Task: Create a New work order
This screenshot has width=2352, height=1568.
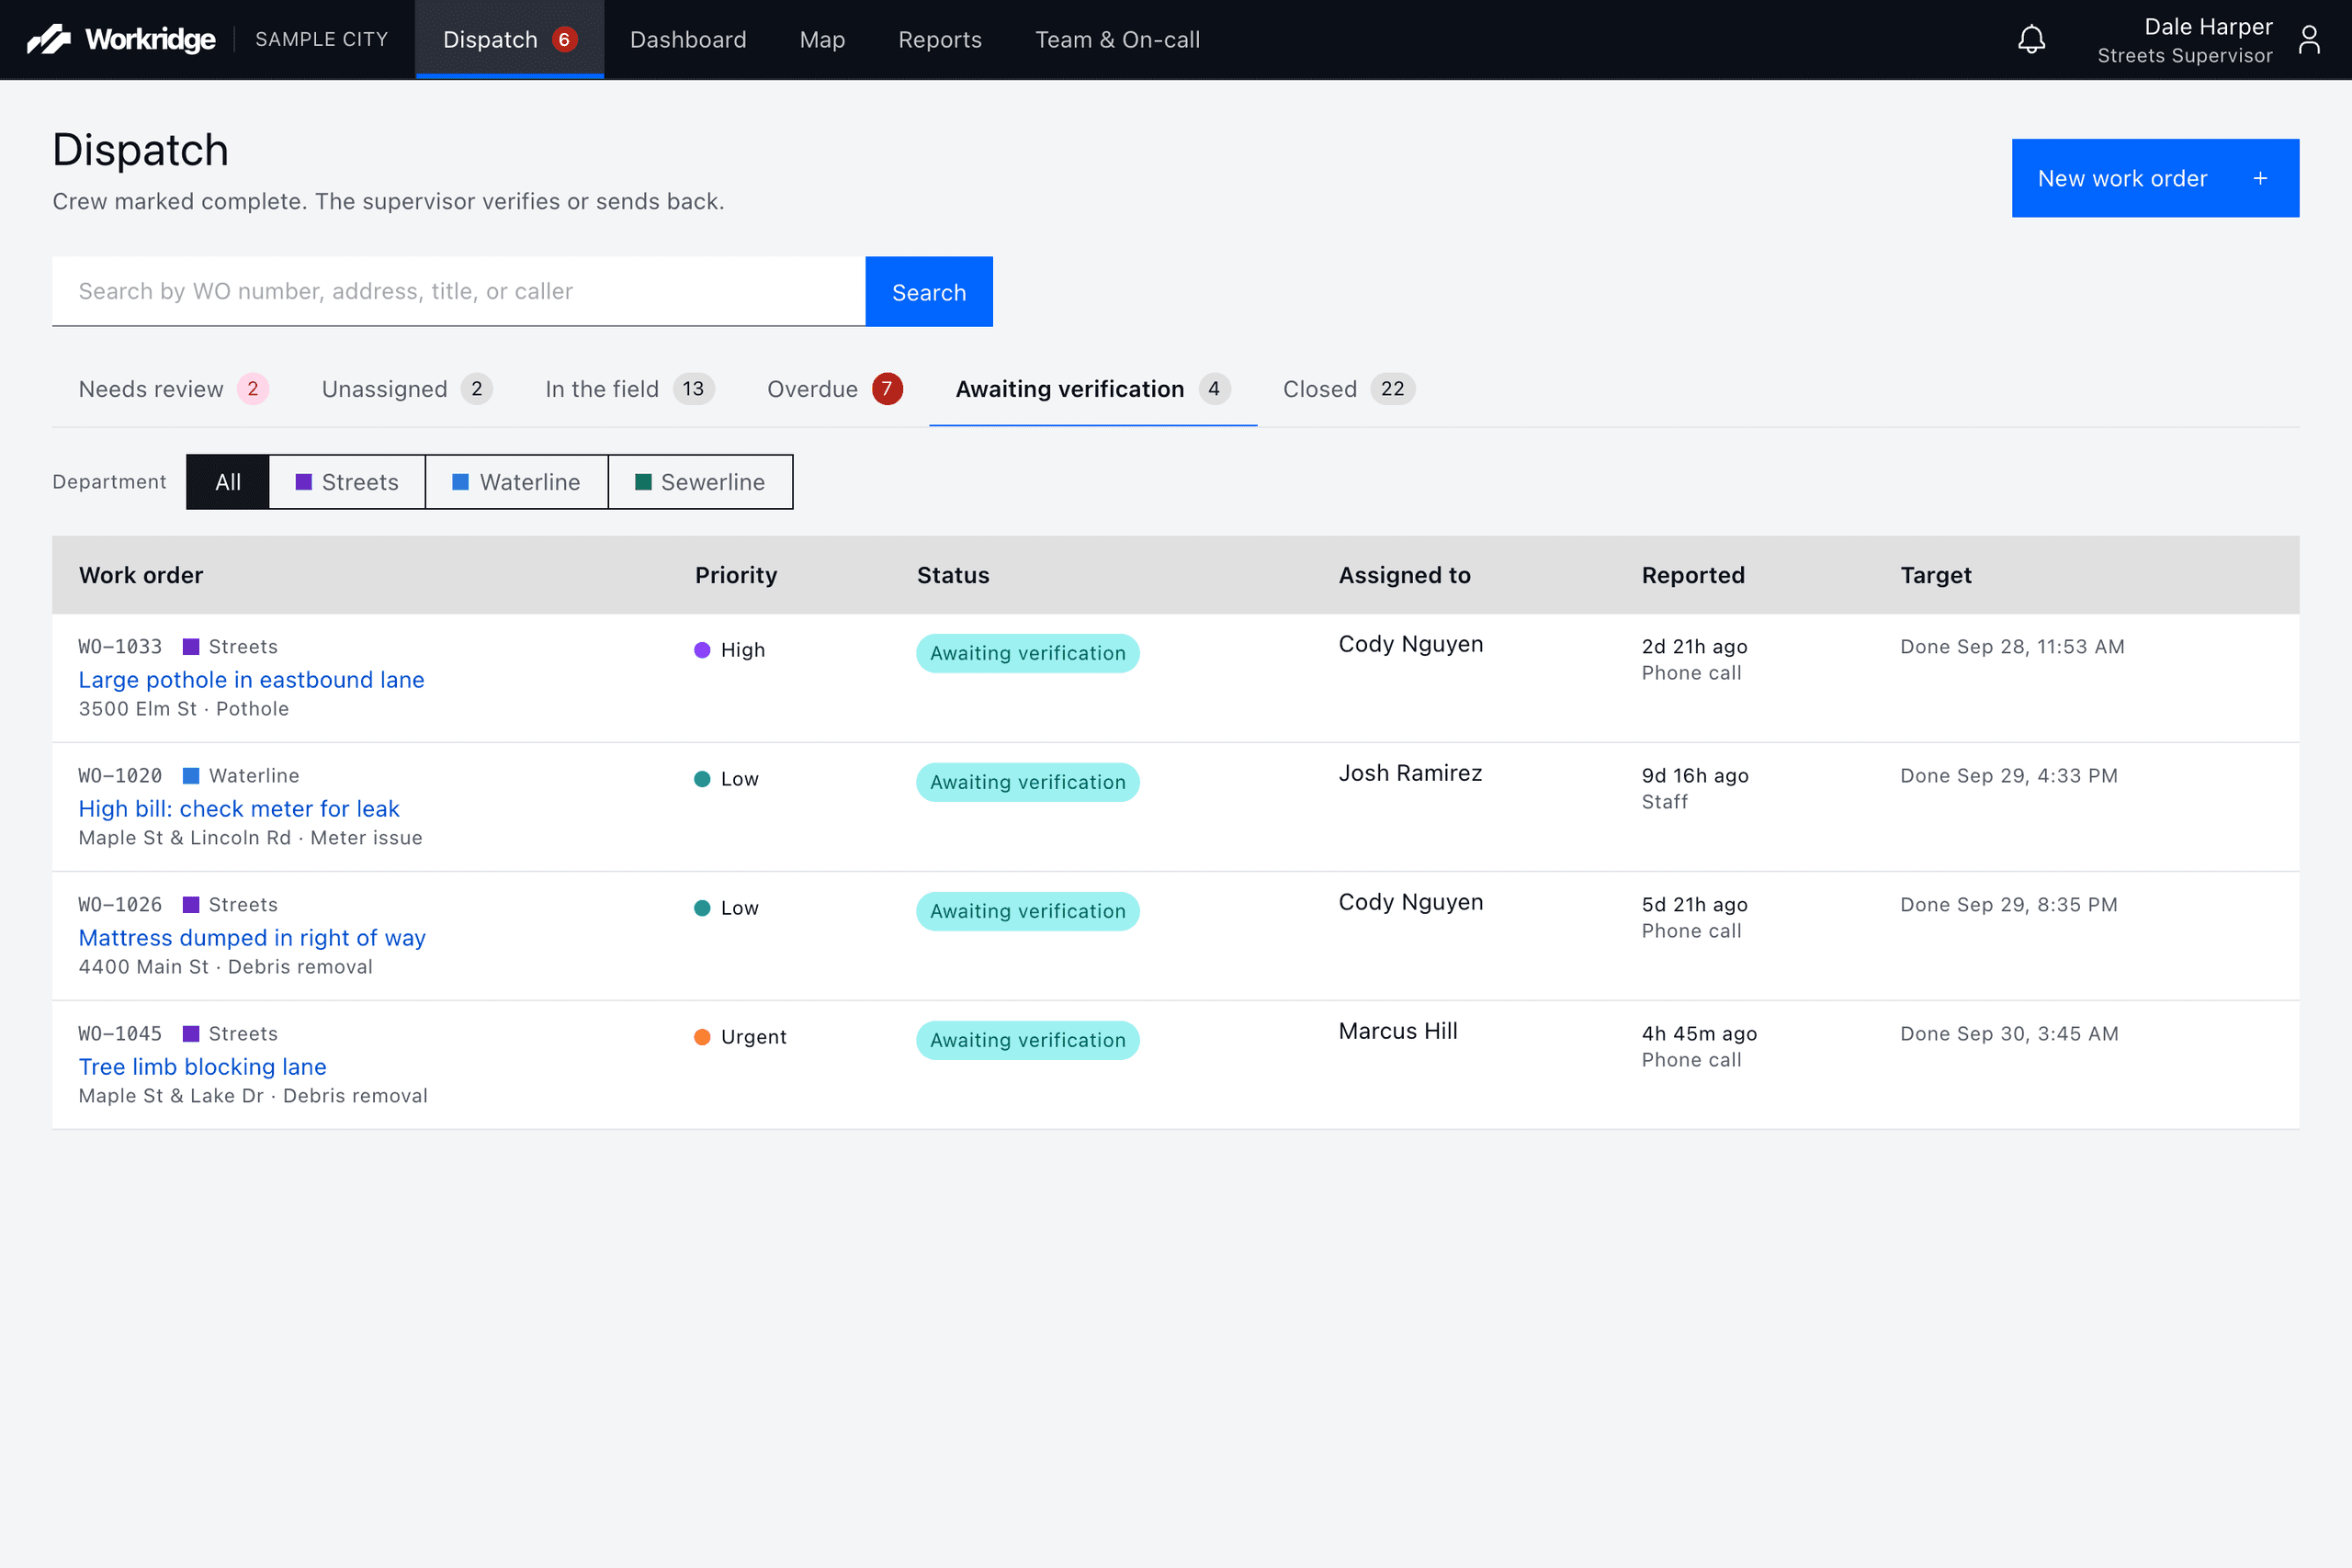Action: click(2155, 178)
